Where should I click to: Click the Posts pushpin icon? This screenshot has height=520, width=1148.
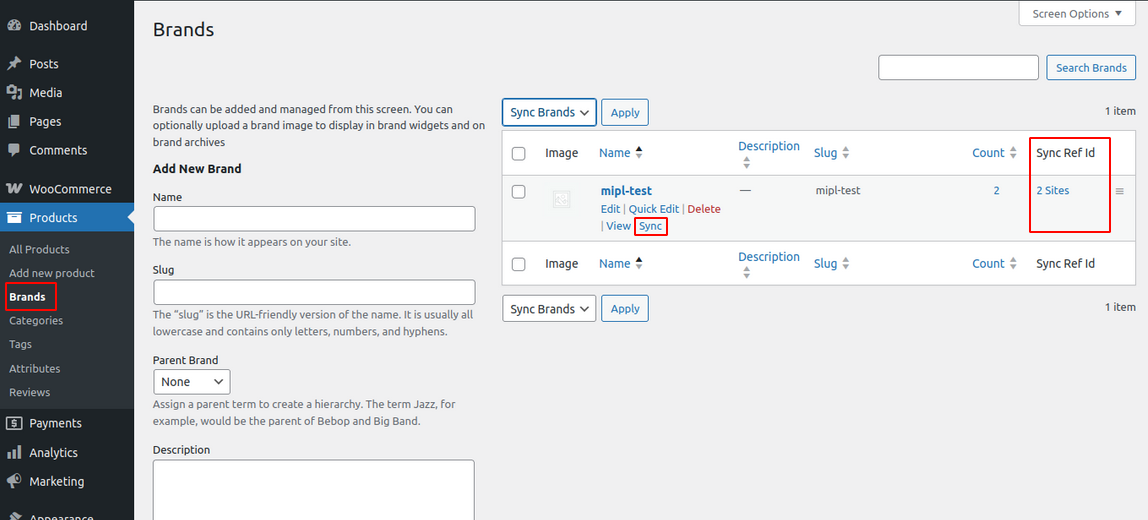14,64
